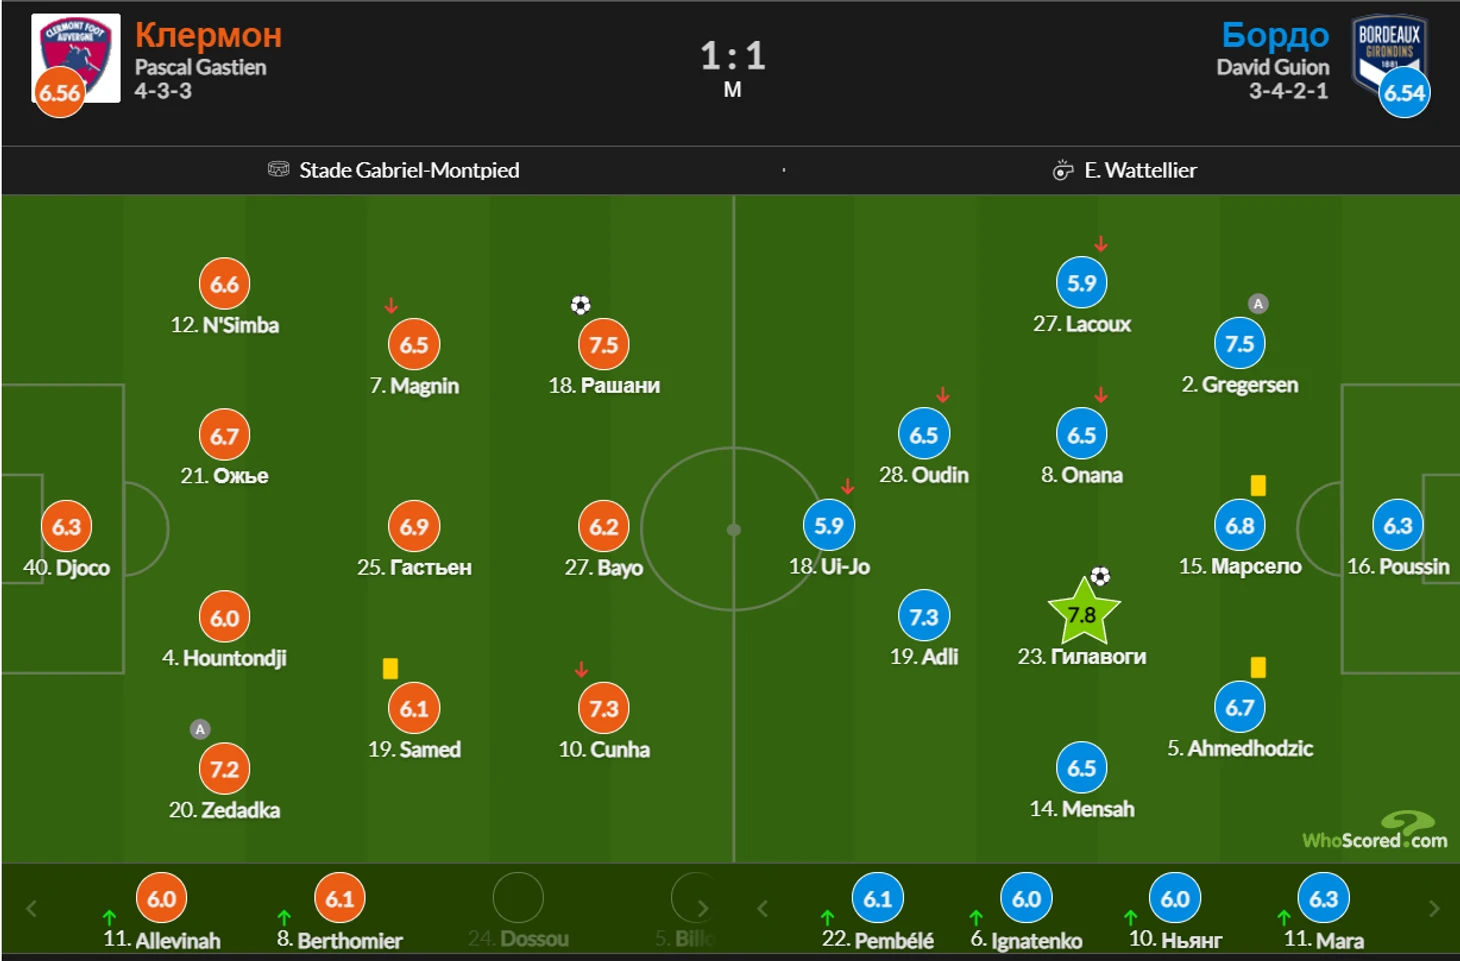
Task: Click Guilavogui's green star rating badge
Action: click(x=1082, y=614)
